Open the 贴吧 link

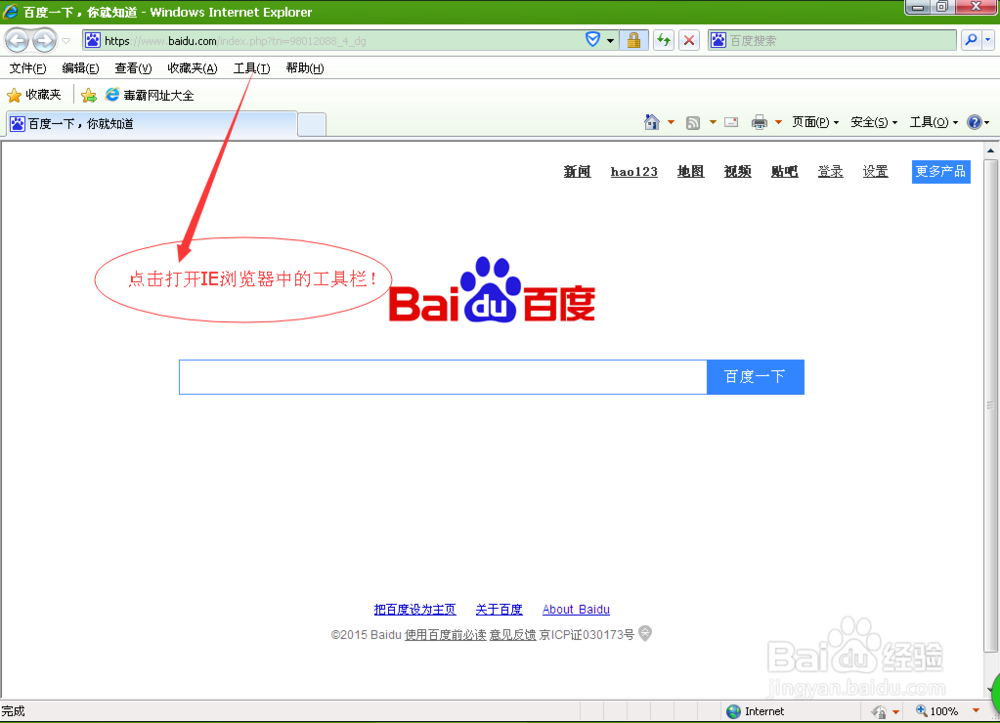784,172
